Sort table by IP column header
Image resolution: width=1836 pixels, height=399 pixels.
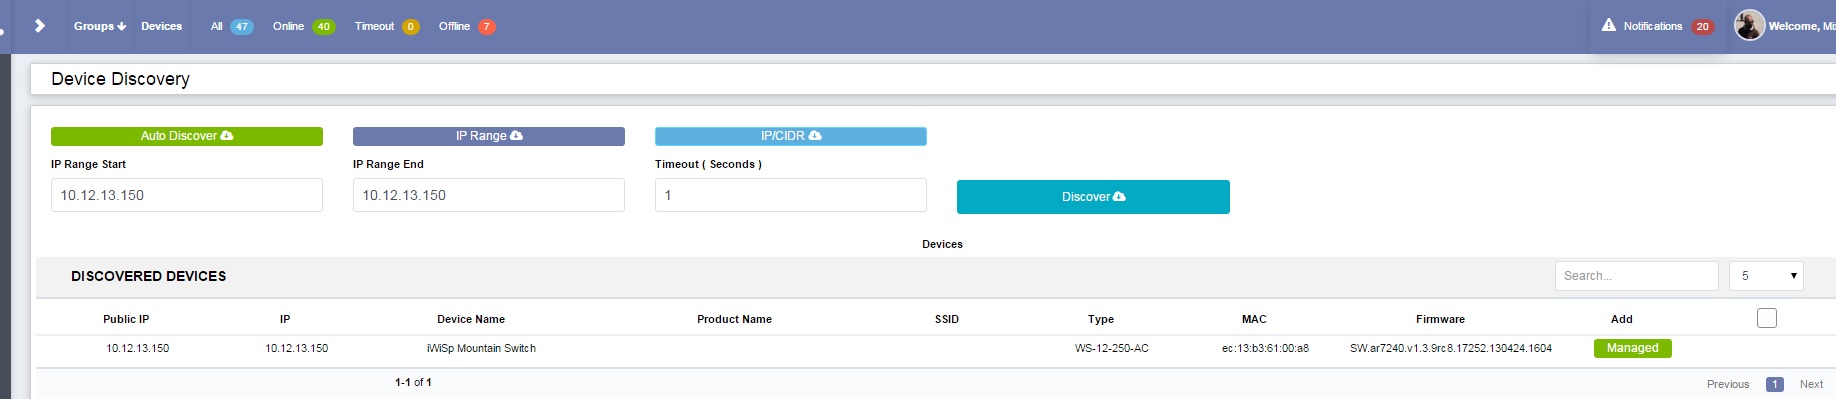pos(285,319)
